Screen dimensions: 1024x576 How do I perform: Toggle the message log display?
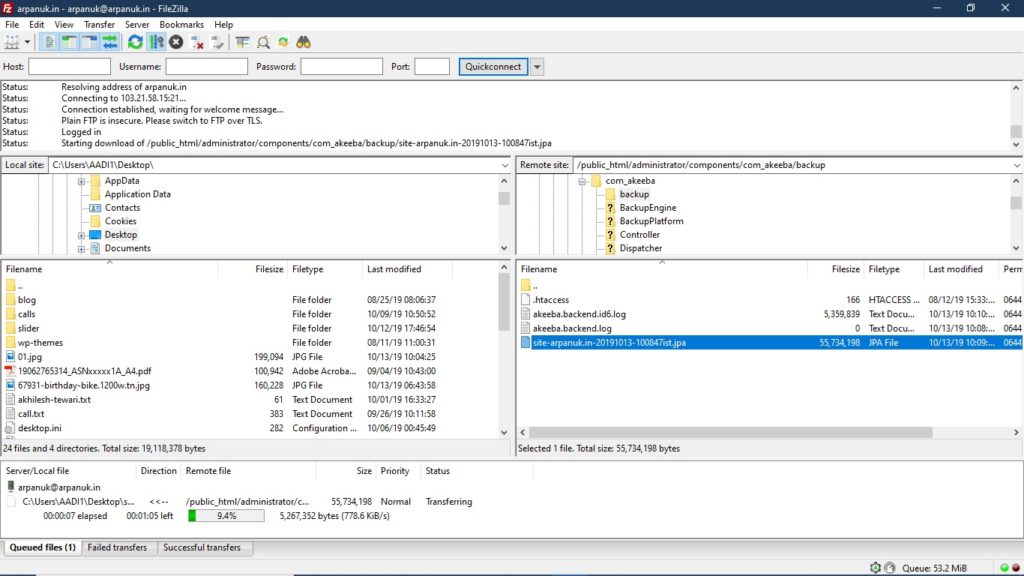pos(49,42)
